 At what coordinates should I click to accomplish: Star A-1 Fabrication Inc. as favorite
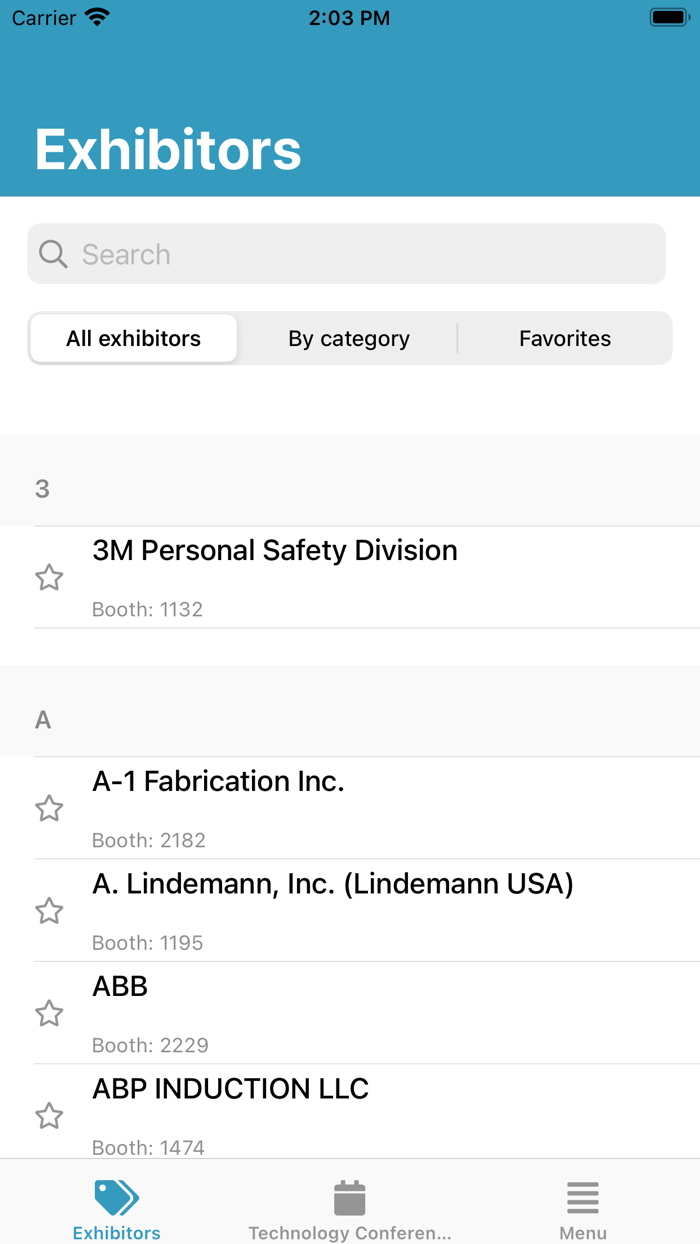[x=49, y=808]
